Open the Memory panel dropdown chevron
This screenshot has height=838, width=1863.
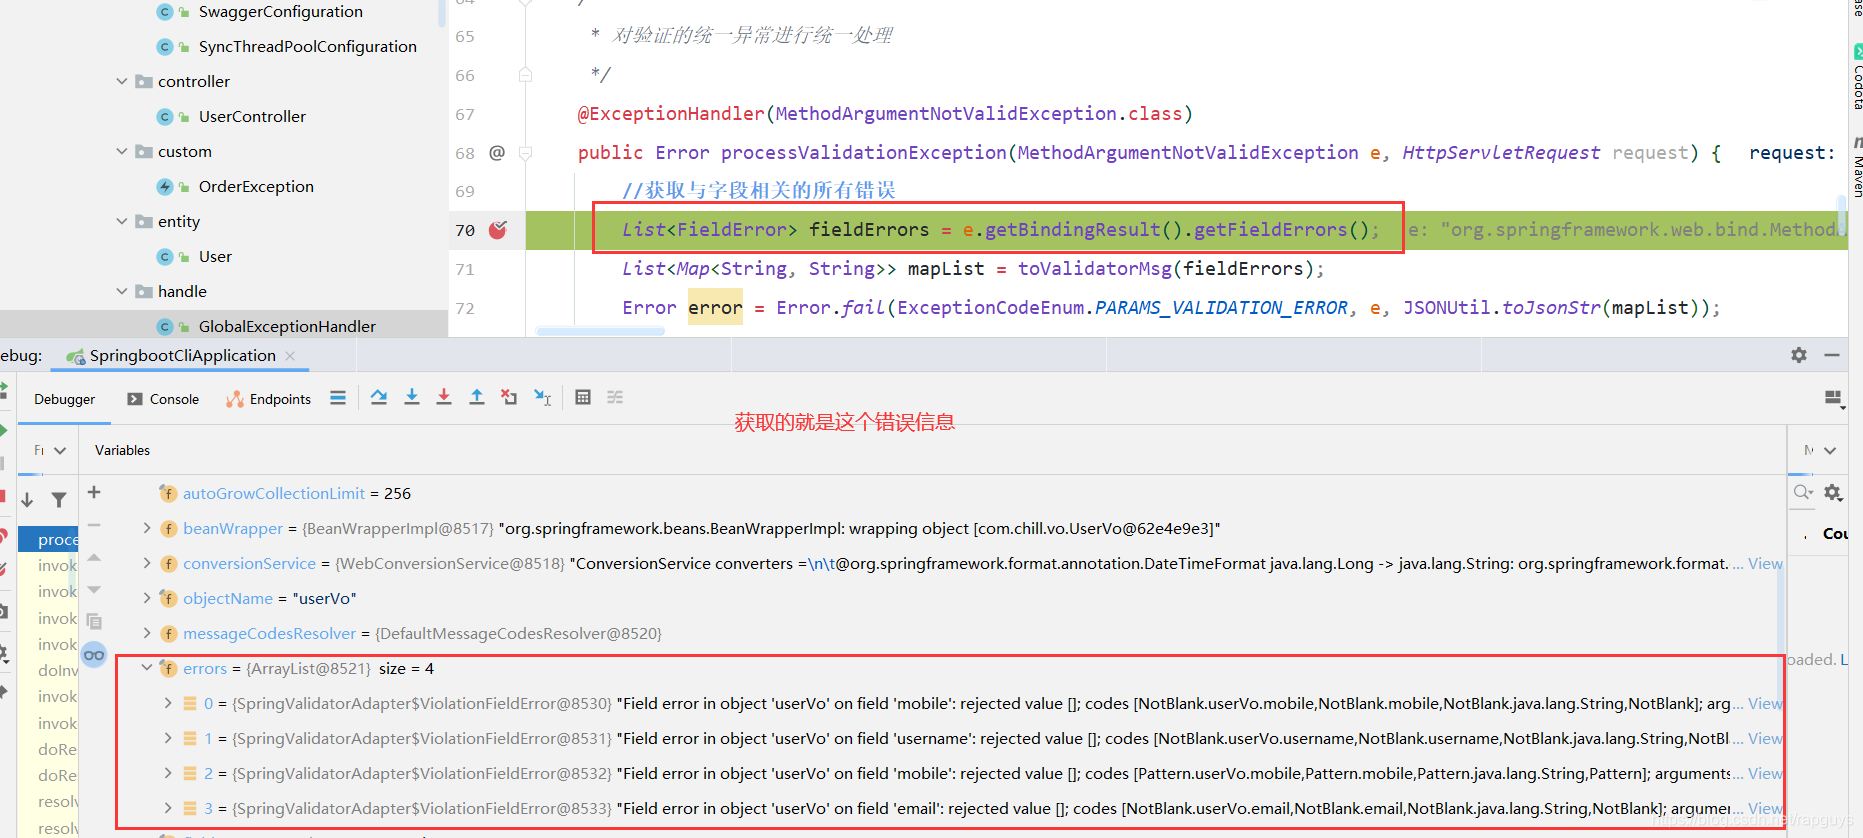[1830, 450]
